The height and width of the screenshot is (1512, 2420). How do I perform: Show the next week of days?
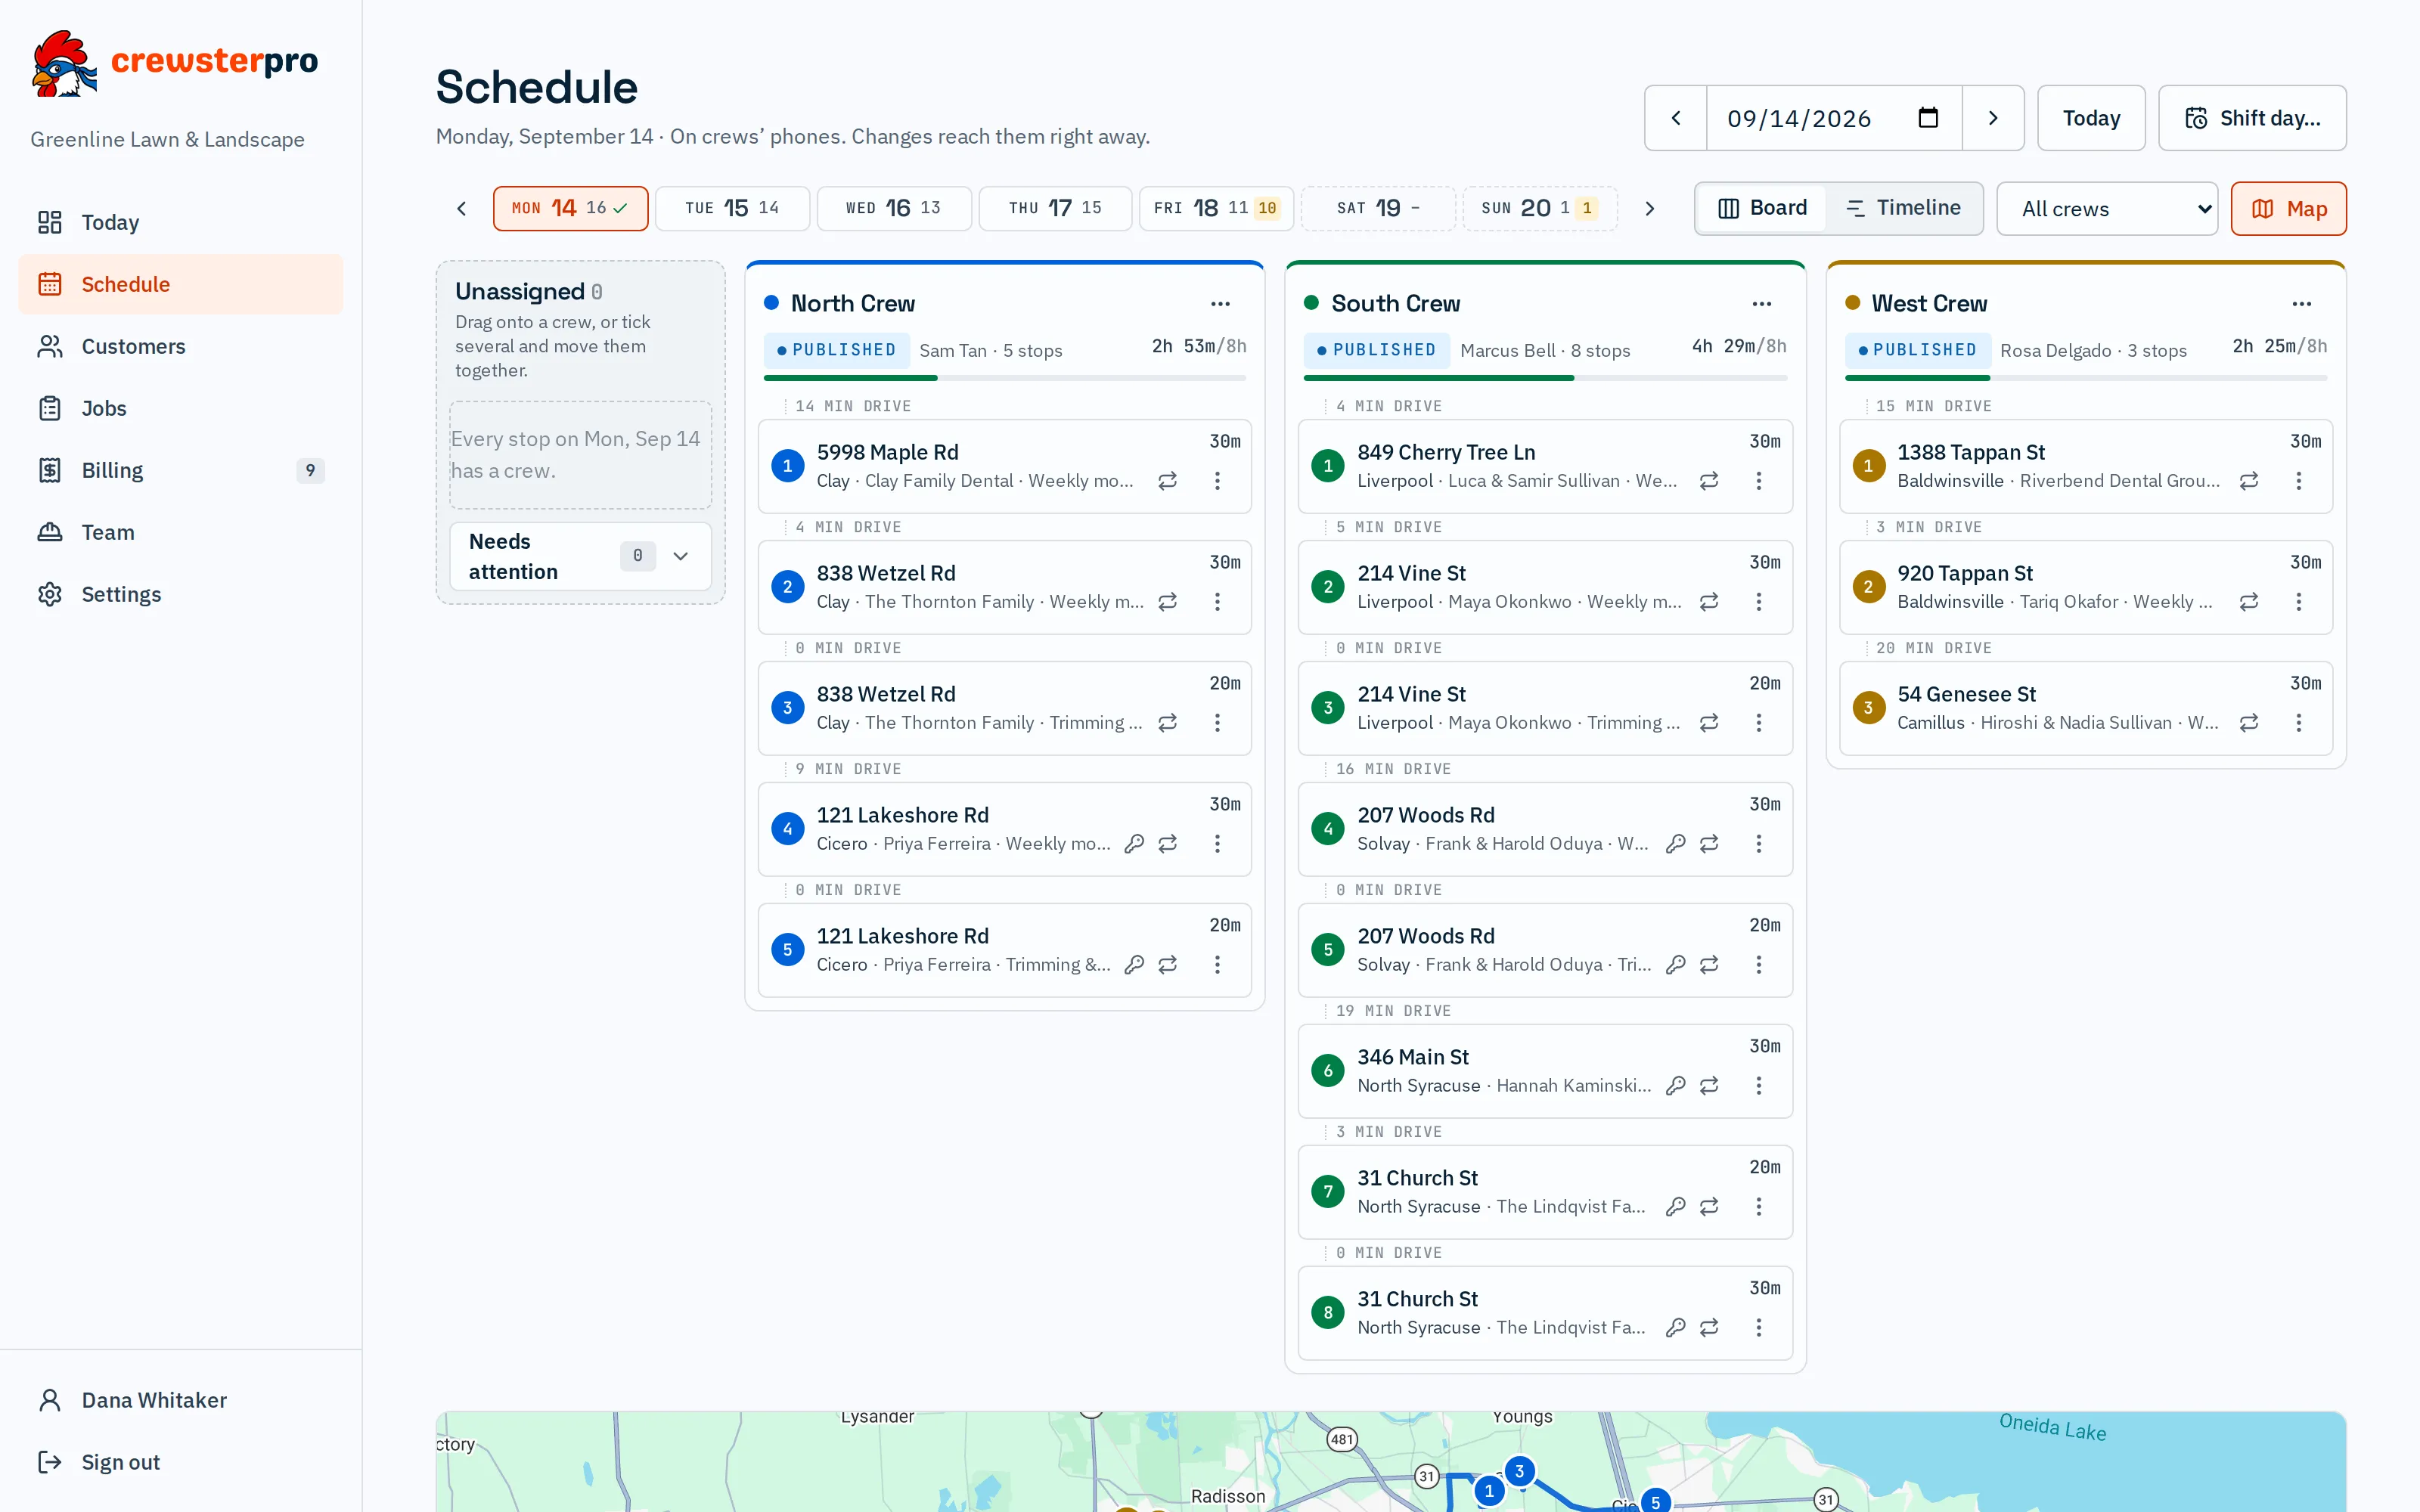(x=1650, y=209)
